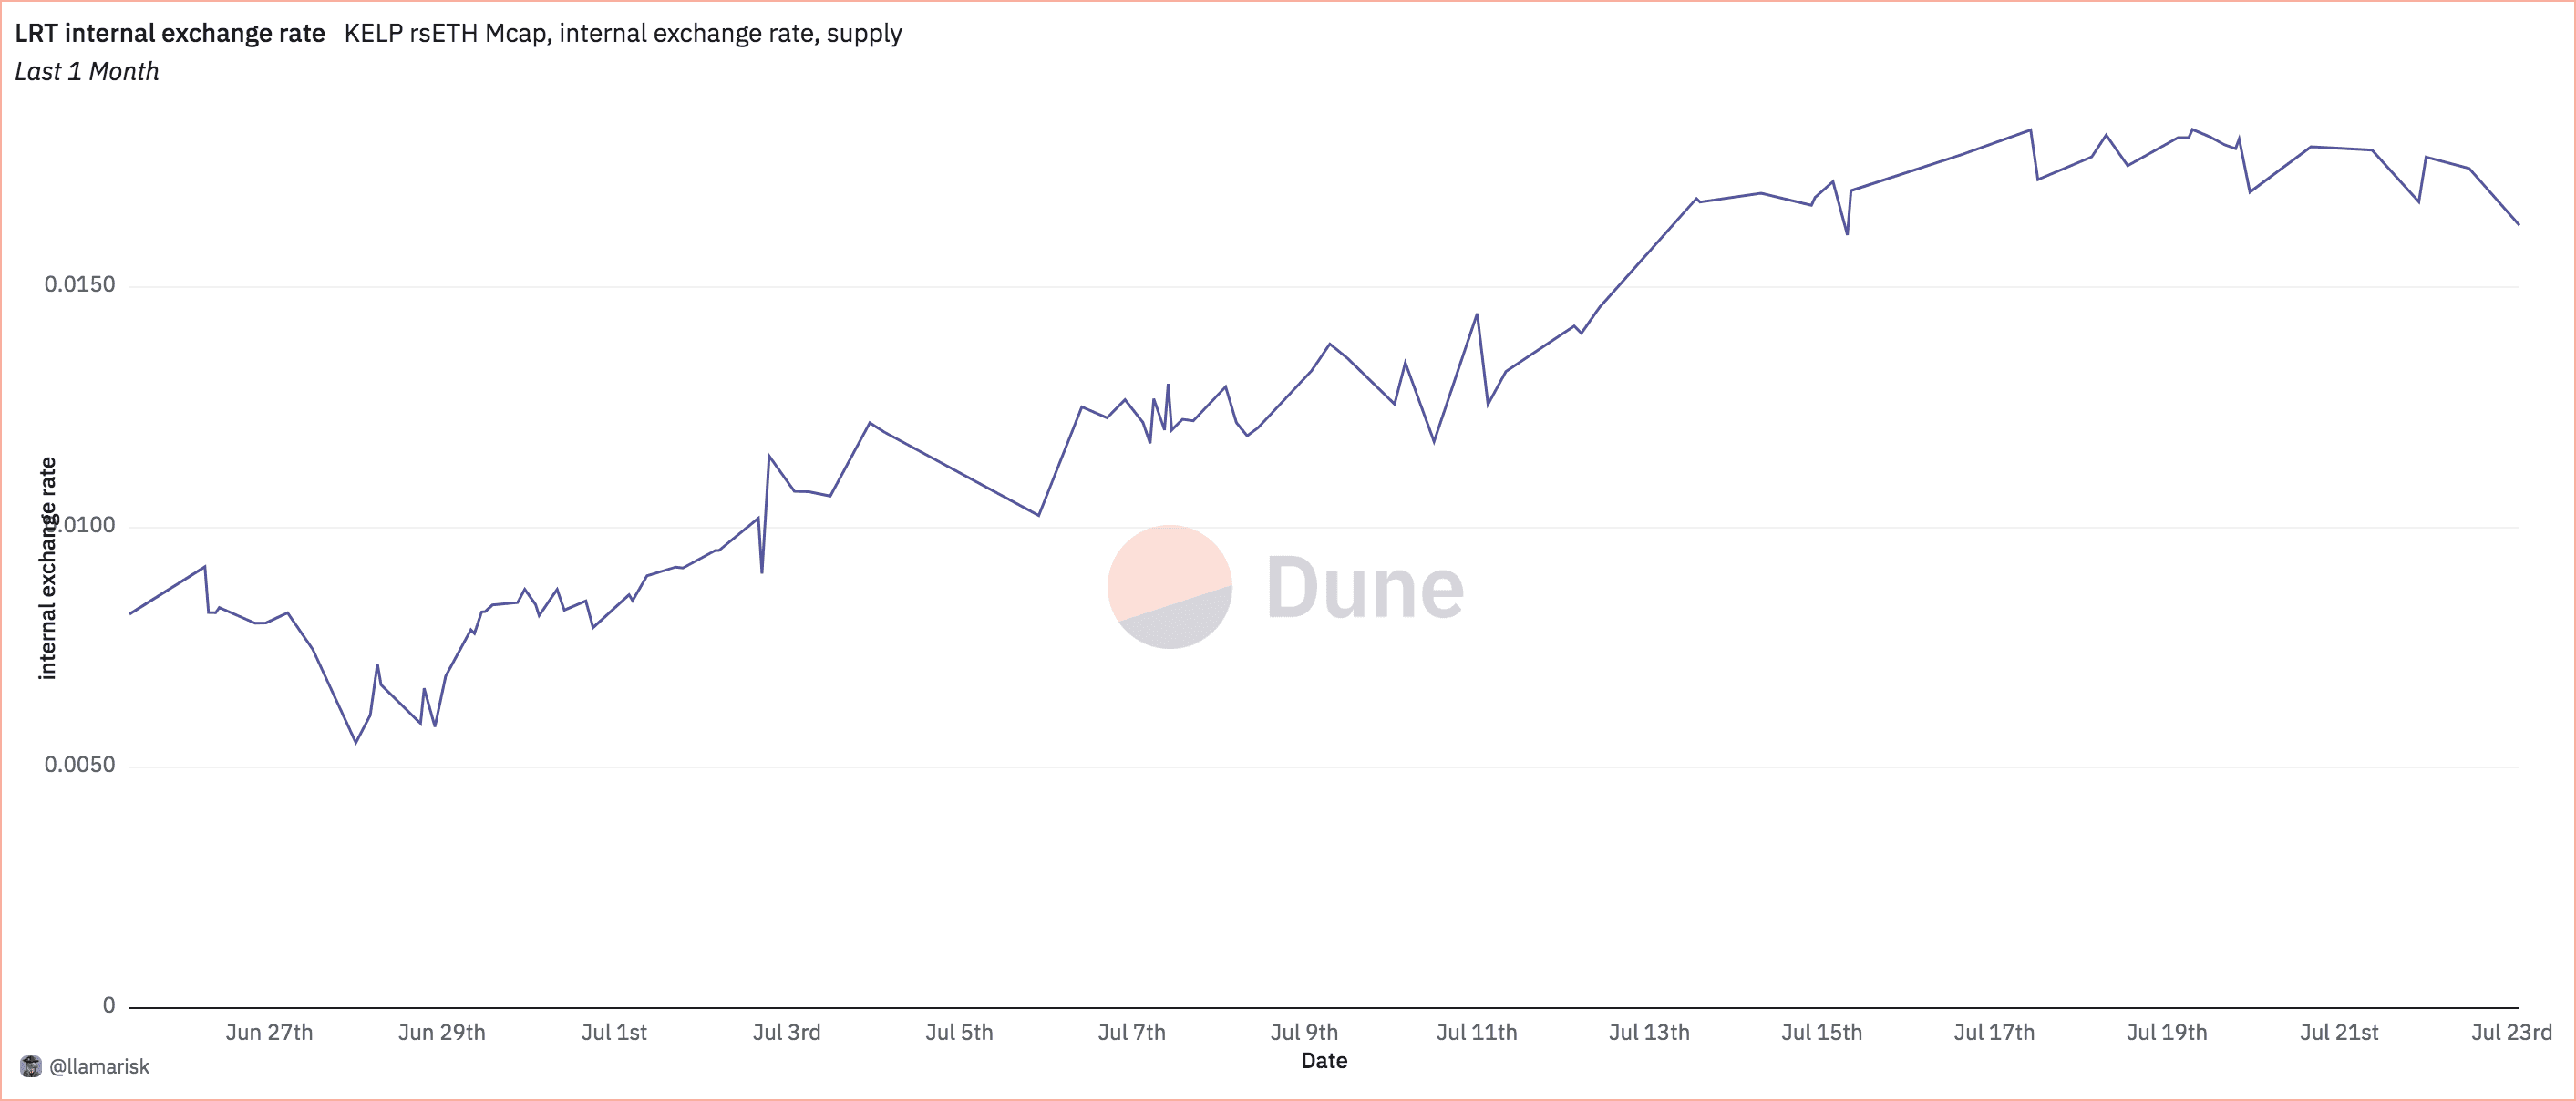
Task: Click the Jul 1st date tick label
Action: pos(614,1032)
